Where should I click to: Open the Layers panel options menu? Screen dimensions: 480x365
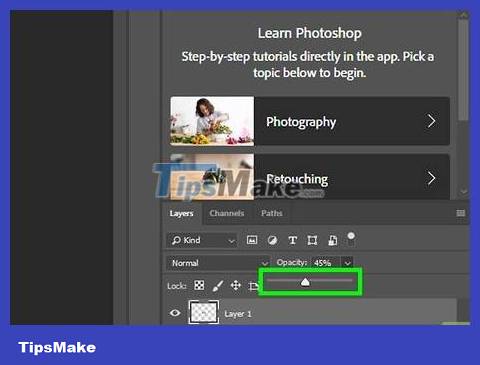461,213
